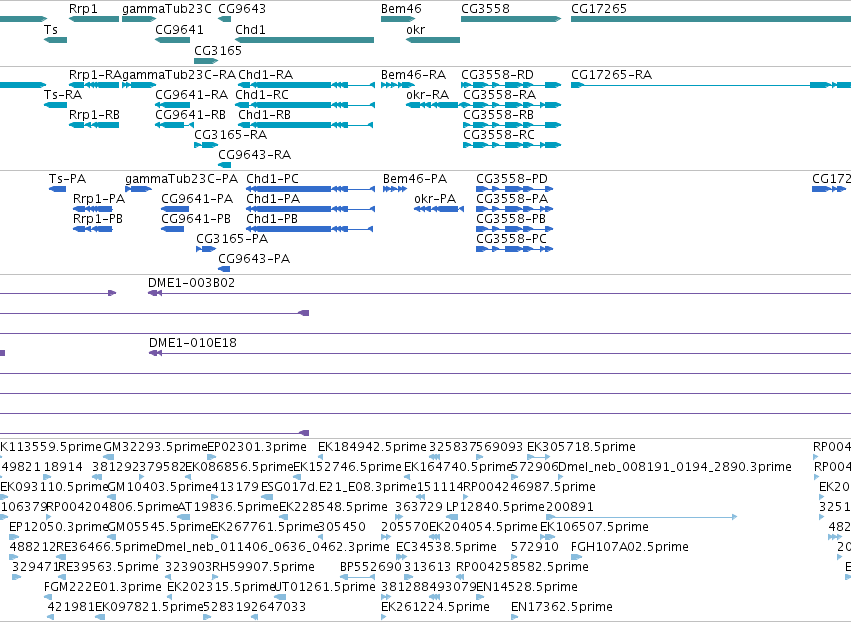Open the Bem46-RA transcript label
Viewport: 851px width, 622px height.
click(413, 74)
